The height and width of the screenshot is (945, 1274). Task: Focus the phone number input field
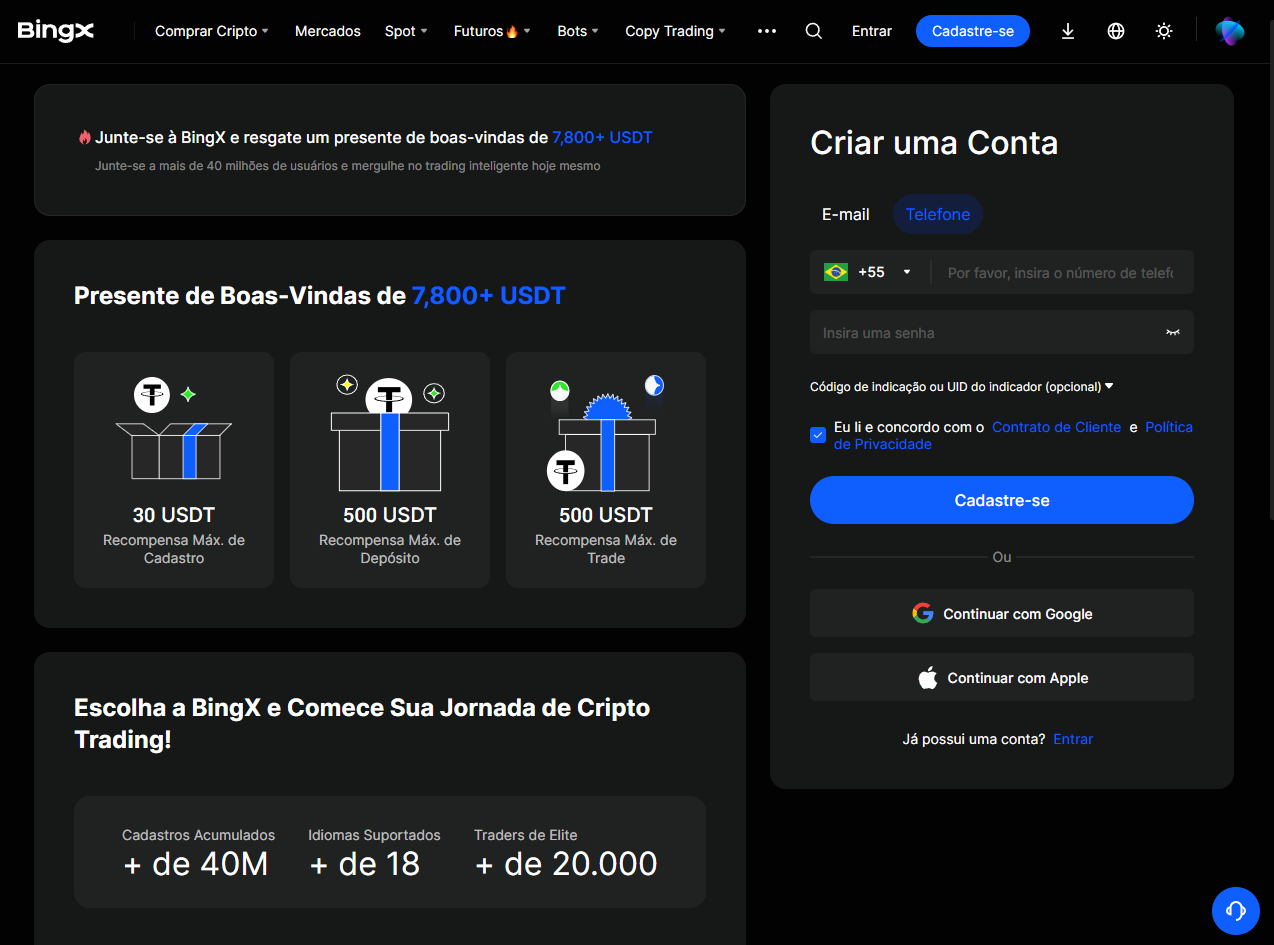pyautogui.click(x=1060, y=272)
